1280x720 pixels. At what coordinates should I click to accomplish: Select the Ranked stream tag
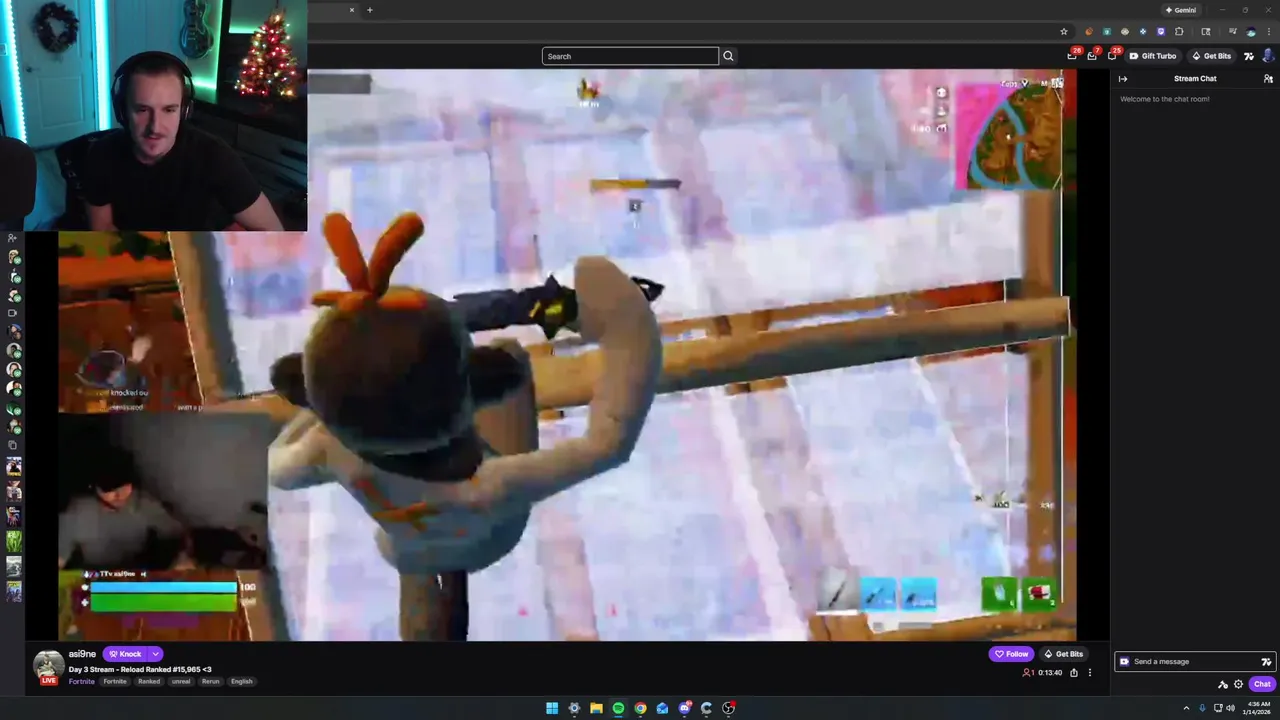point(149,681)
